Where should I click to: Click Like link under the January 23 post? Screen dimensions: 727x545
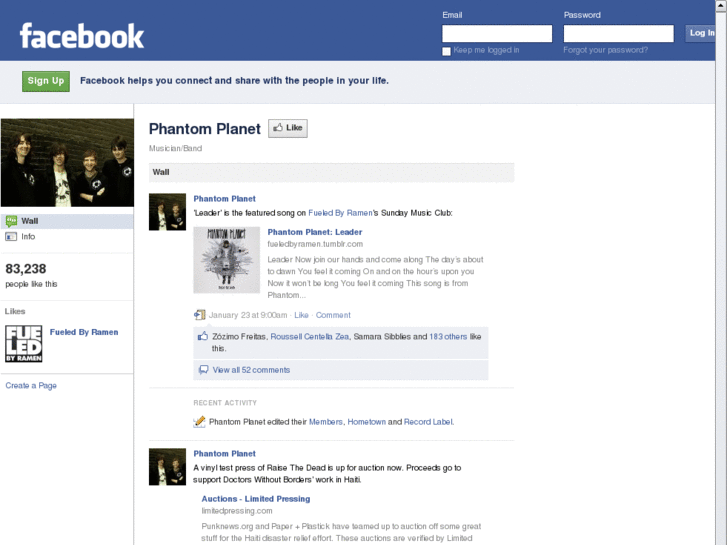pos(301,315)
